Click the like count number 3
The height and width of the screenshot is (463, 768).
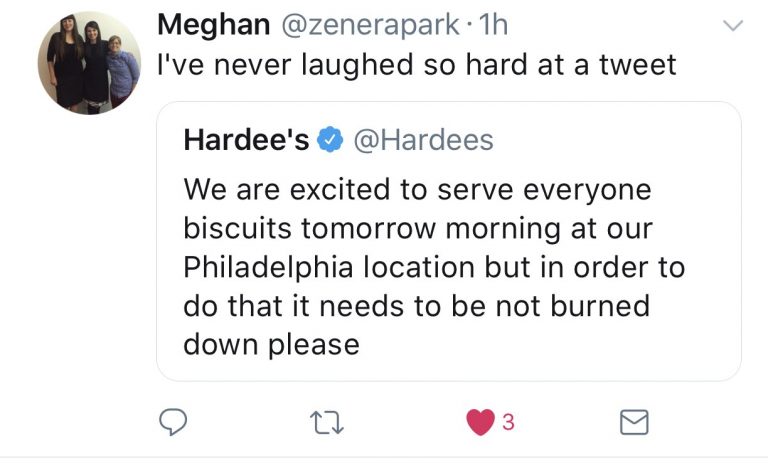tap(507, 424)
